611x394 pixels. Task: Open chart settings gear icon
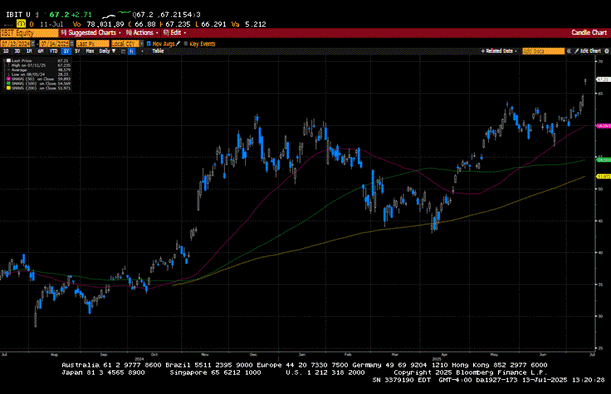[607, 51]
